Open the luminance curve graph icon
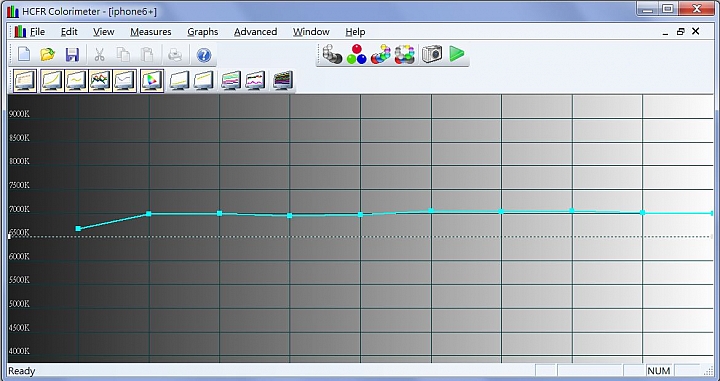Image resolution: width=720 pixels, height=381 pixels. [x=51, y=81]
